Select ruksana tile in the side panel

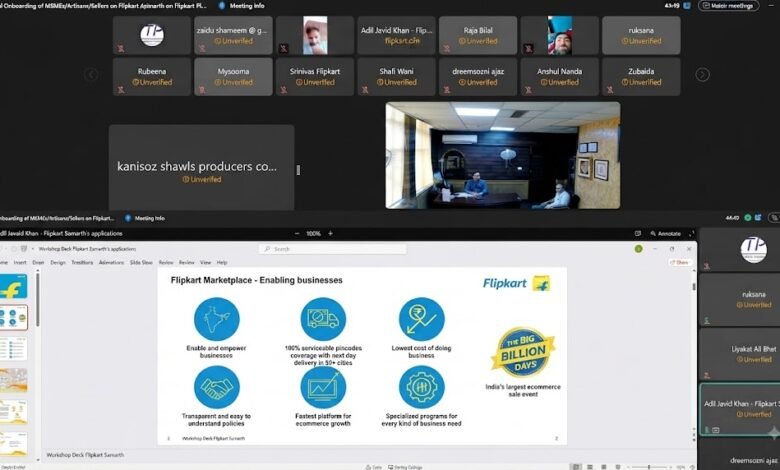[x=740, y=299]
